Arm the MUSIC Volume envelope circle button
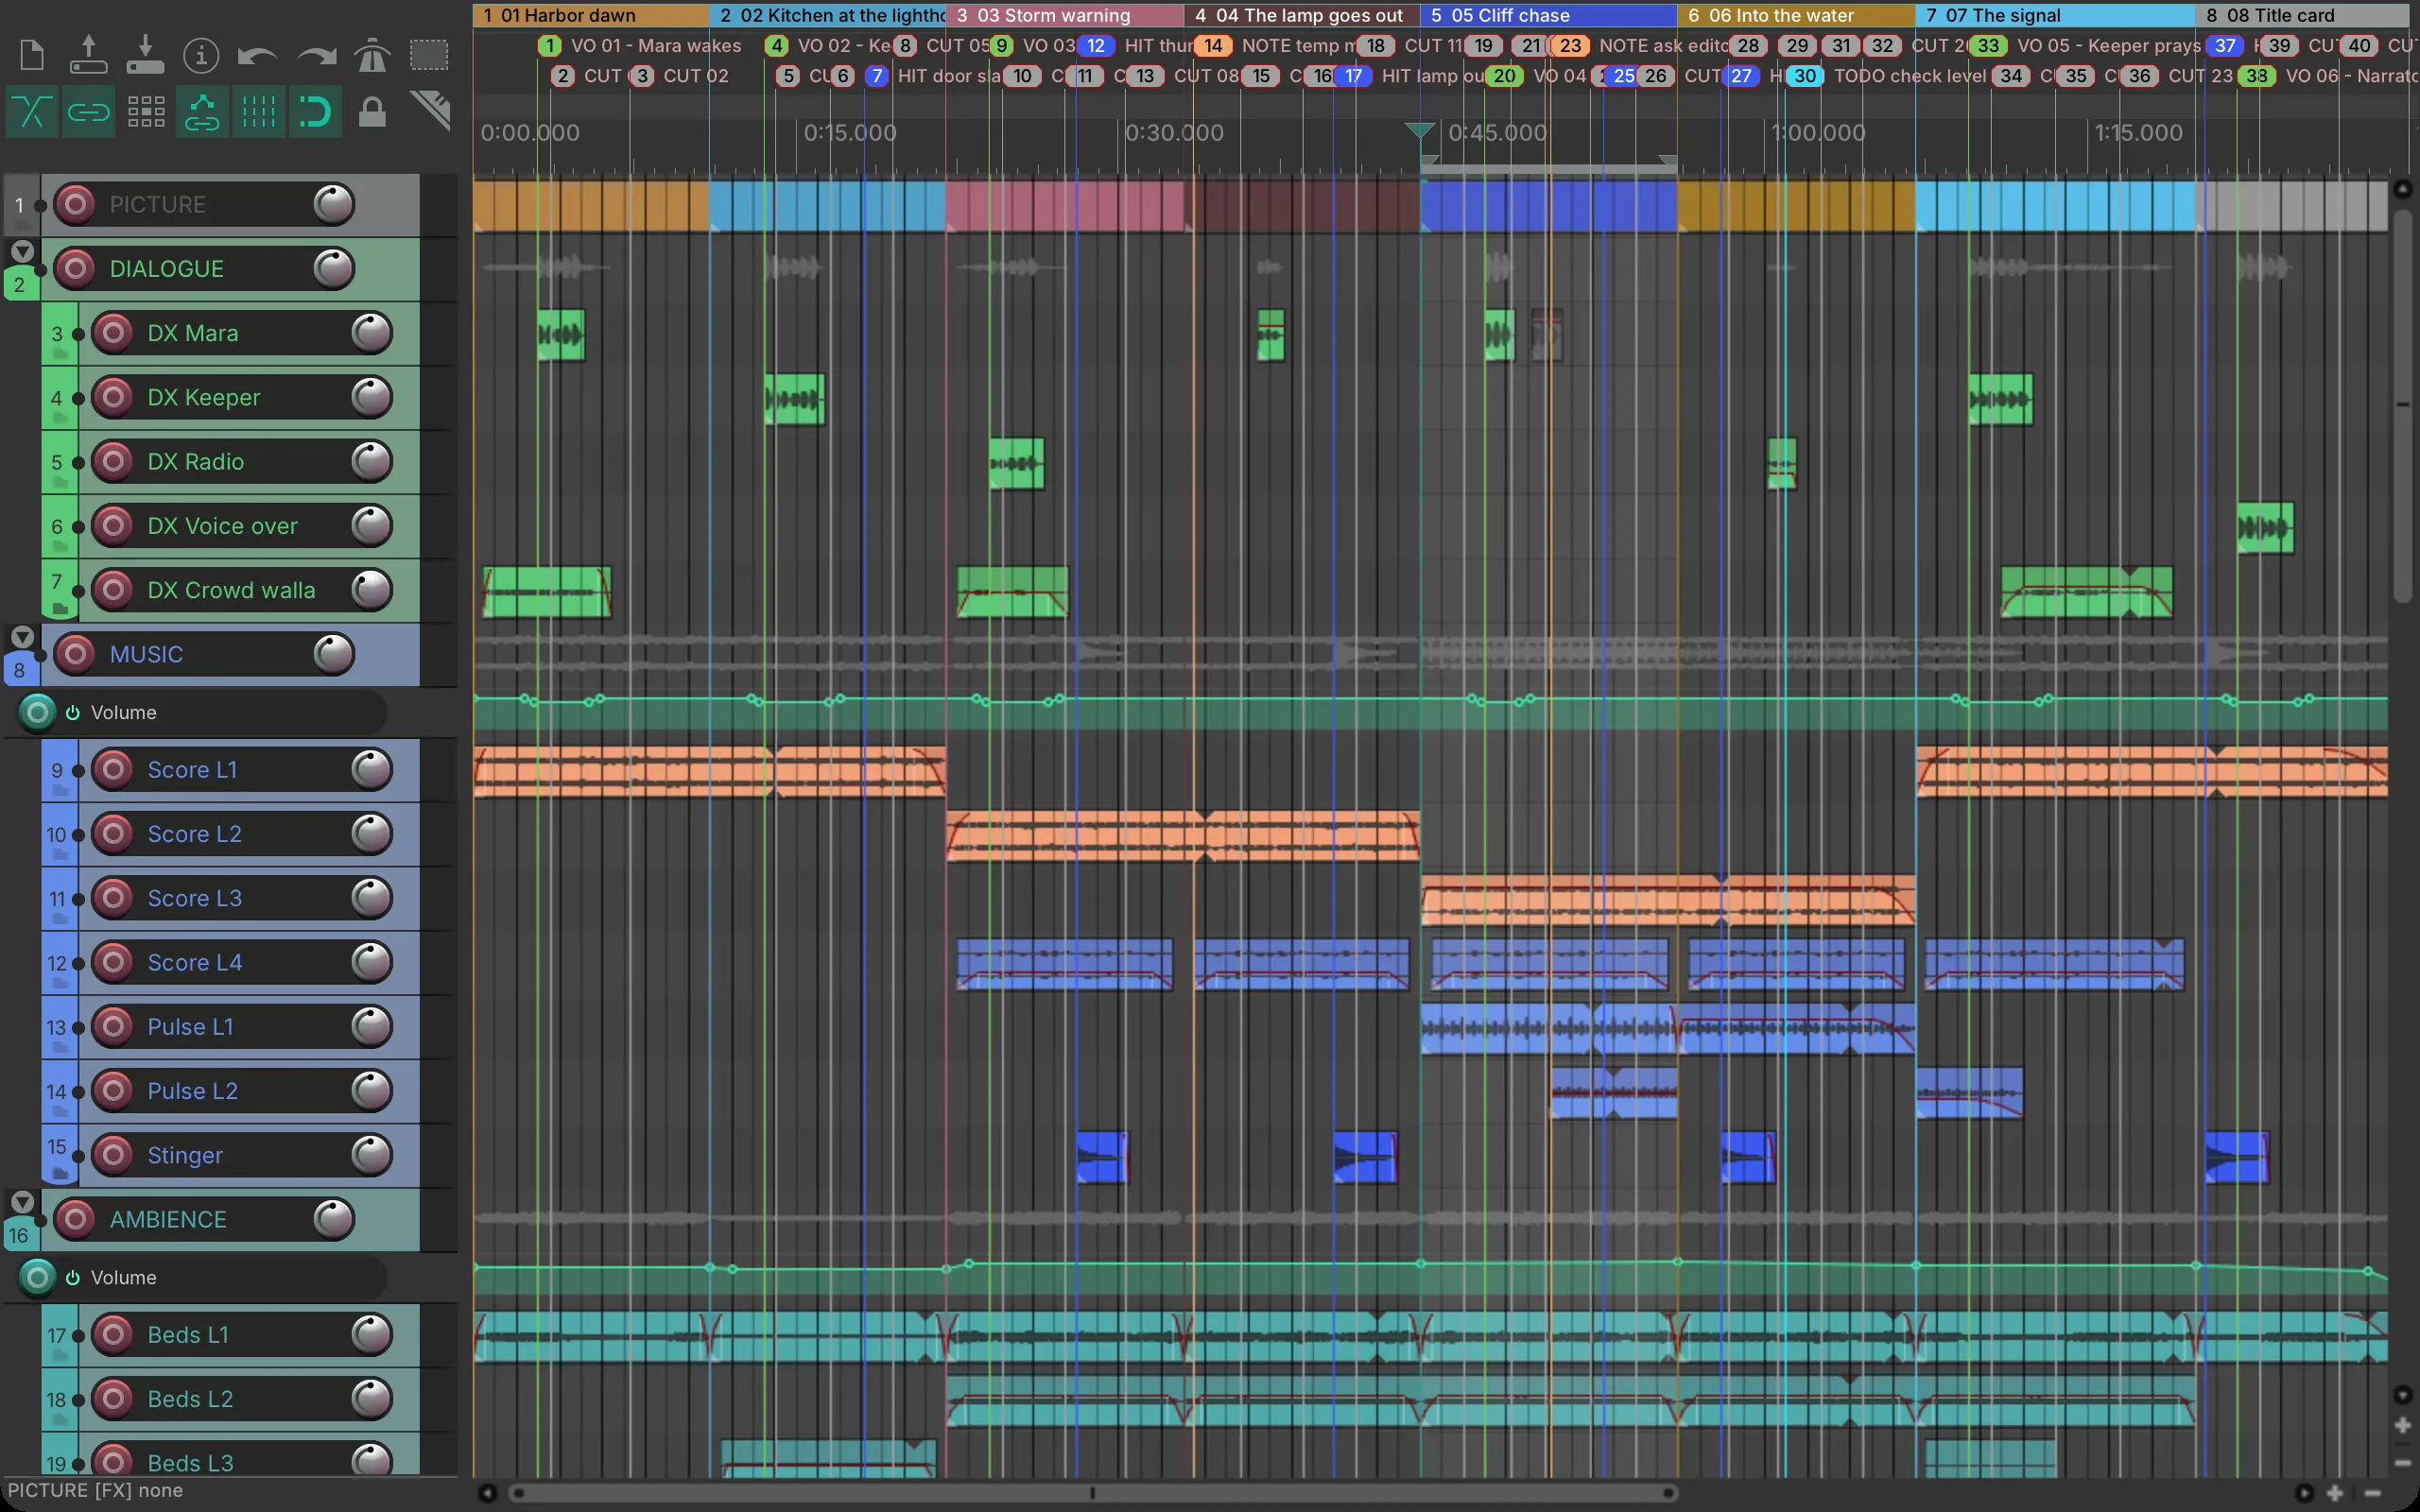2420x1512 pixels. click(x=38, y=713)
